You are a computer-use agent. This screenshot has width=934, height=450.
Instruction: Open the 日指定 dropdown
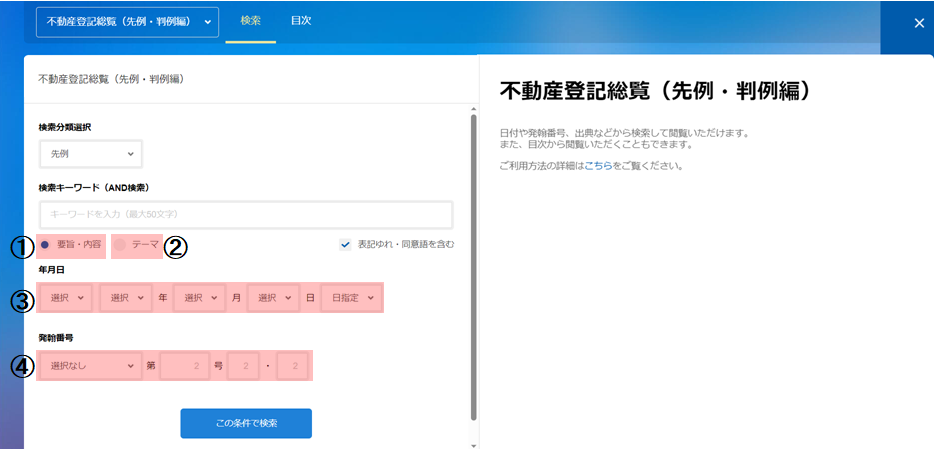click(x=351, y=298)
